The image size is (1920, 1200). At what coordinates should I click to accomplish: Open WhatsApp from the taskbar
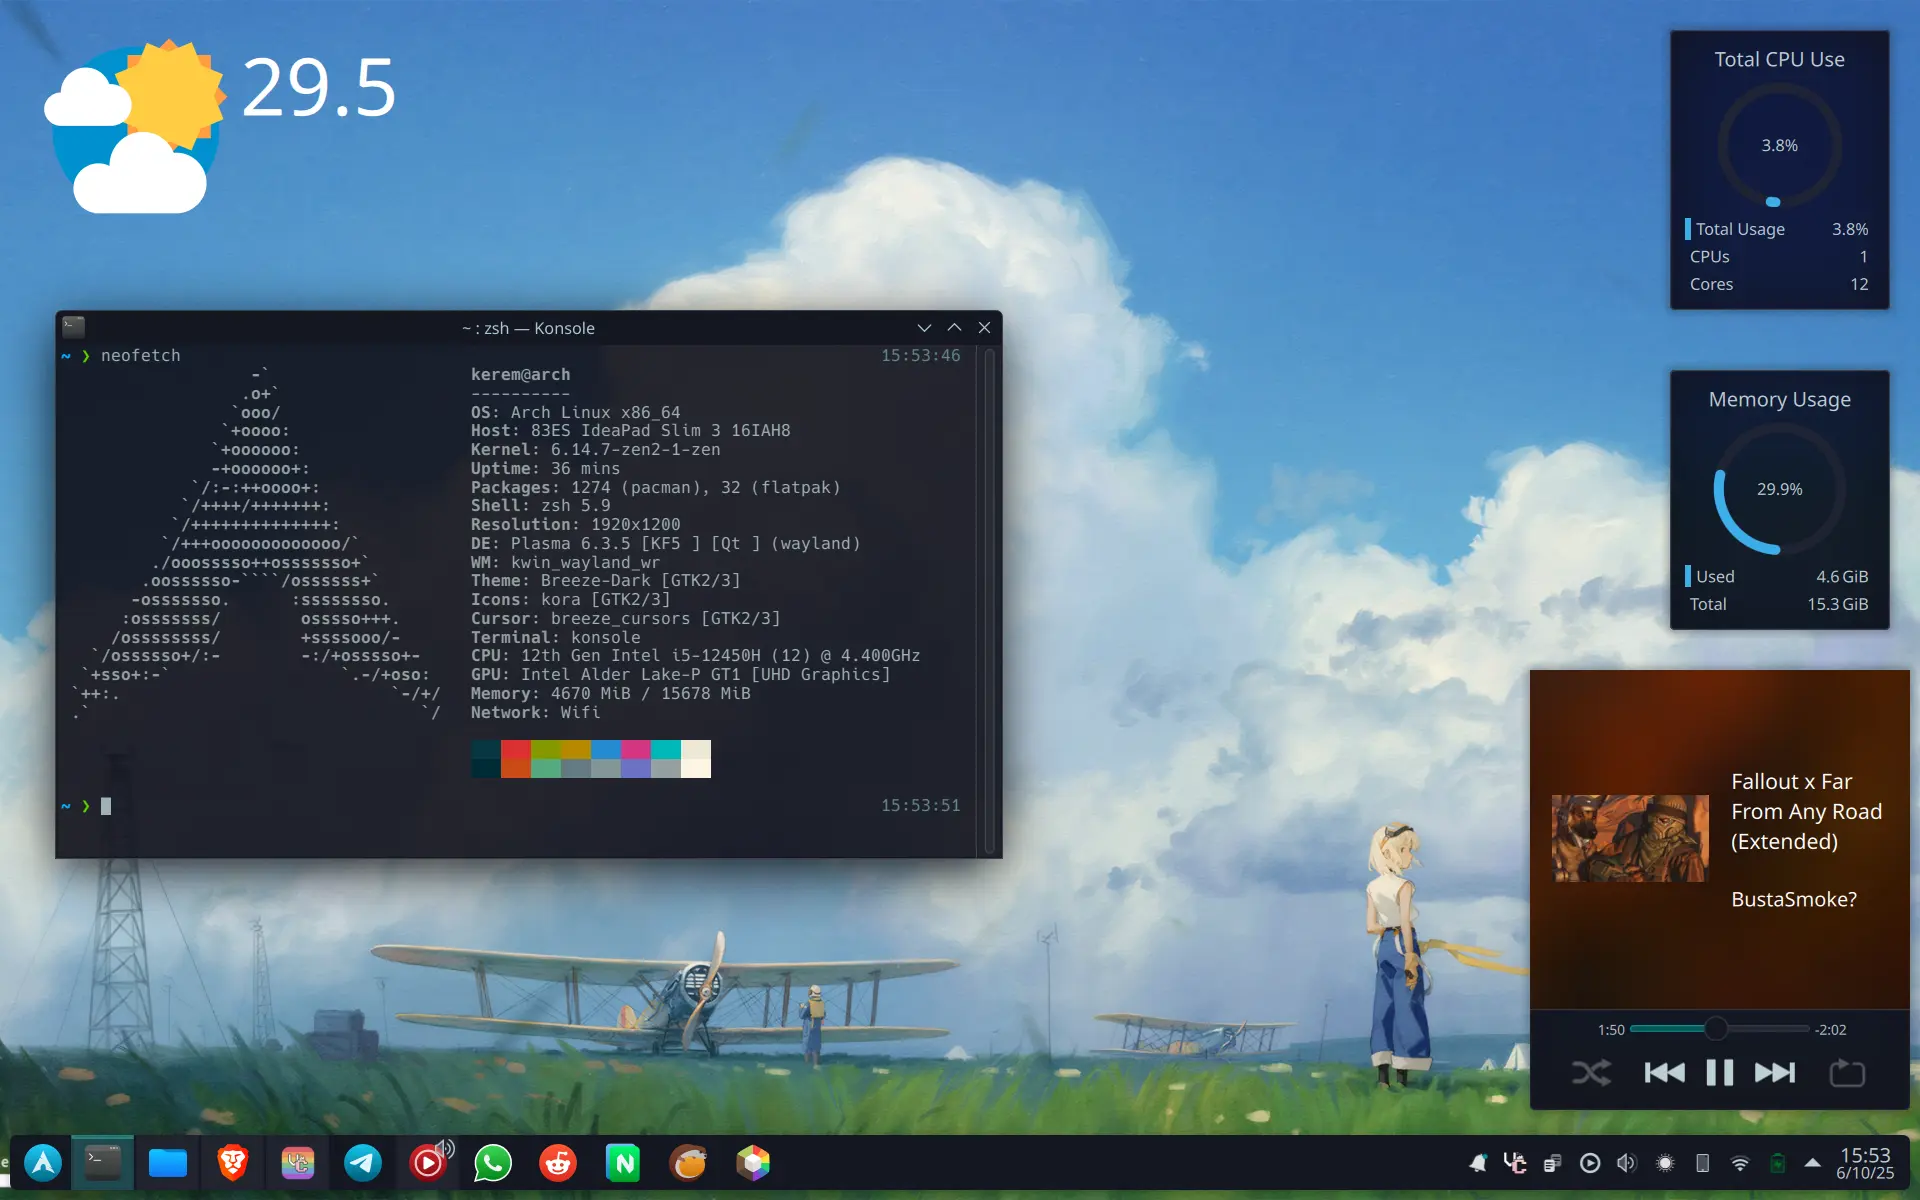(x=493, y=1163)
